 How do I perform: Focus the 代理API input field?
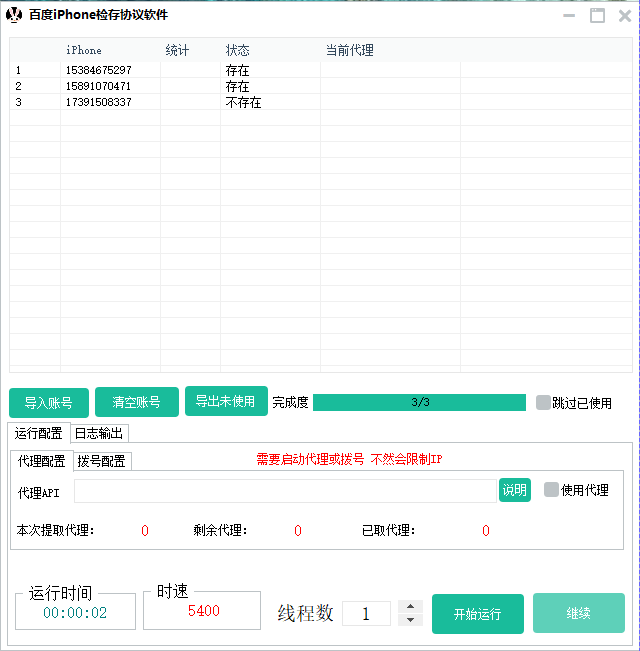(284, 490)
